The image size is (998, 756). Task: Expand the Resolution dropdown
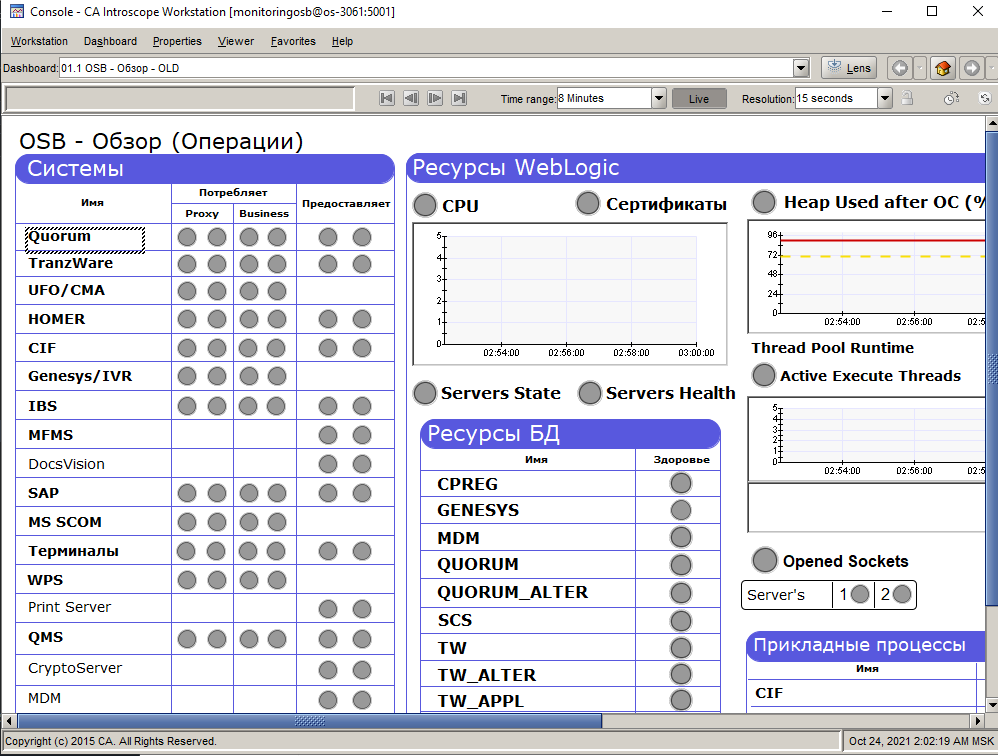click(x=884, y=98)
